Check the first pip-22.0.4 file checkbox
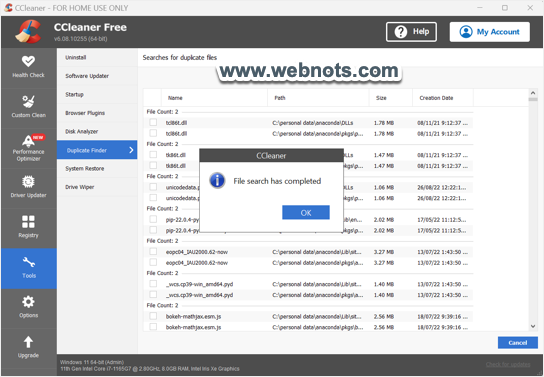This screenshot has height=377, width=544. 153,219
